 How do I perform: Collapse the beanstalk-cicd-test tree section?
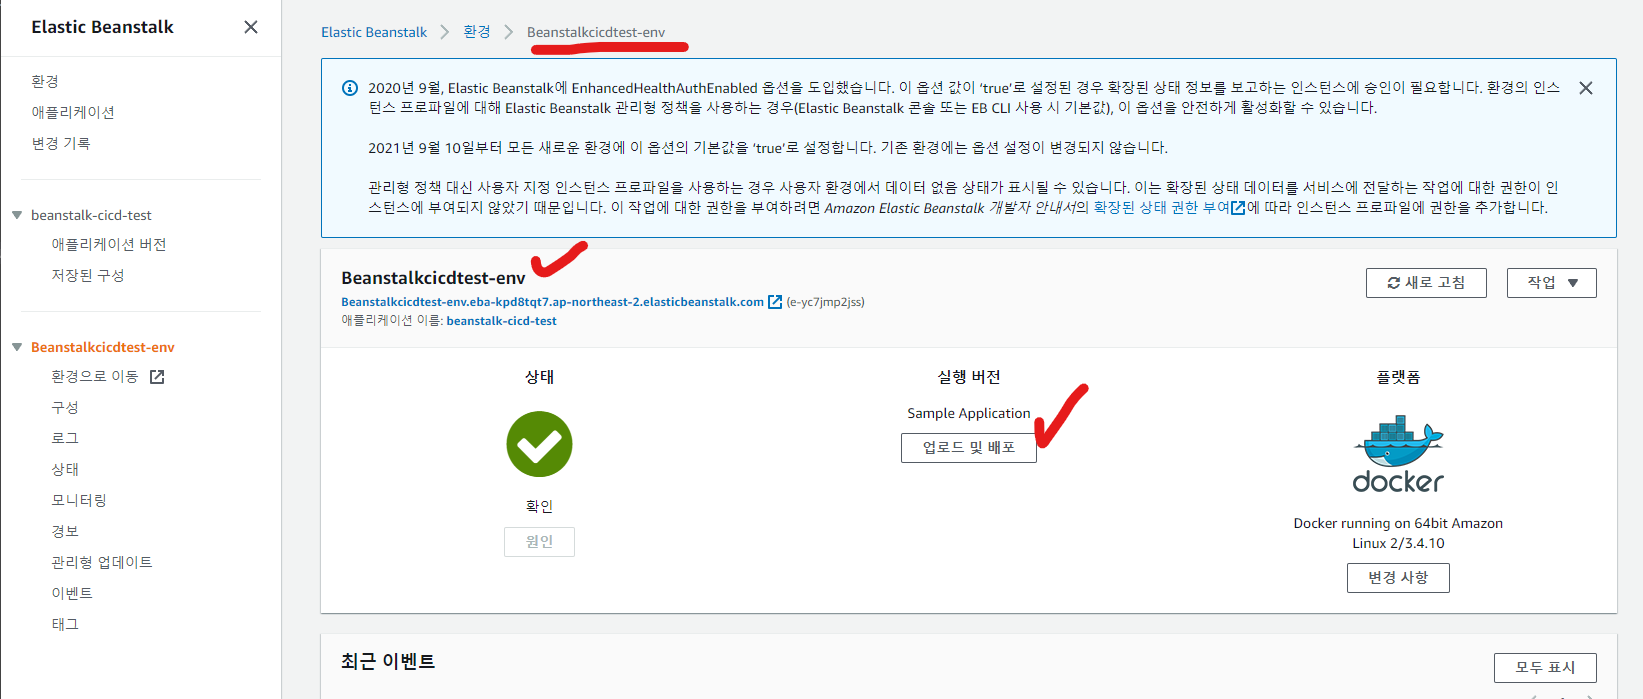(x=17, y=215)
